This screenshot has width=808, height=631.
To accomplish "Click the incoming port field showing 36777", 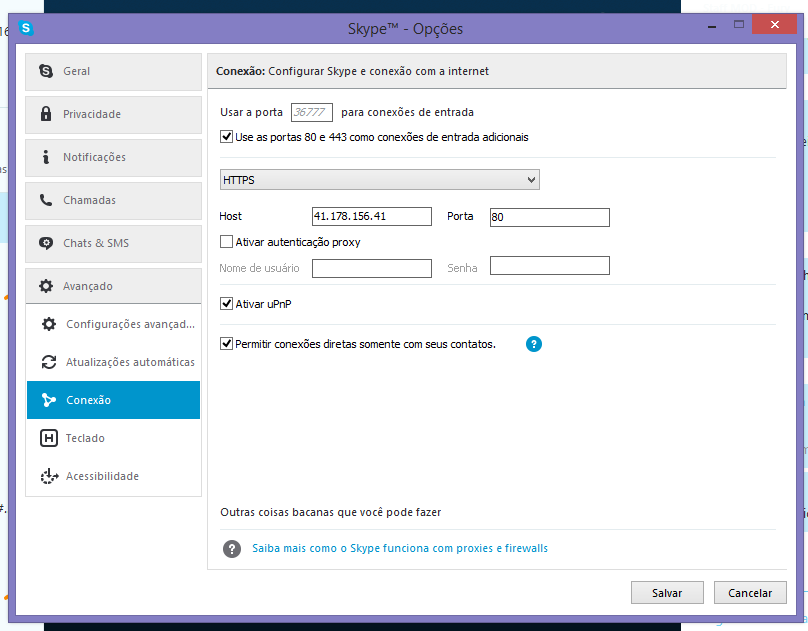I will [312, 112].
